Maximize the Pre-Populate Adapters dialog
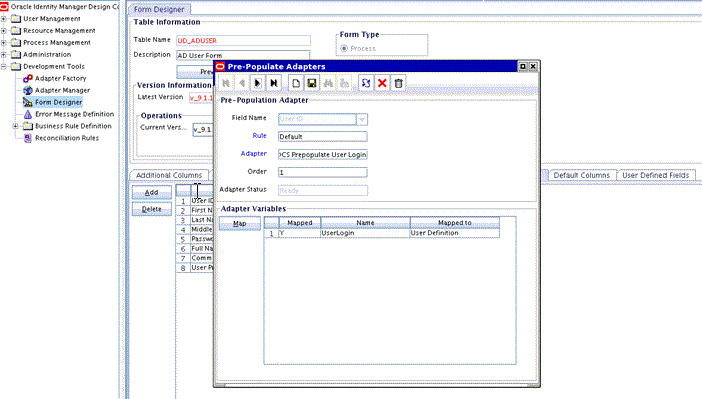 click(x=522, y=66)
